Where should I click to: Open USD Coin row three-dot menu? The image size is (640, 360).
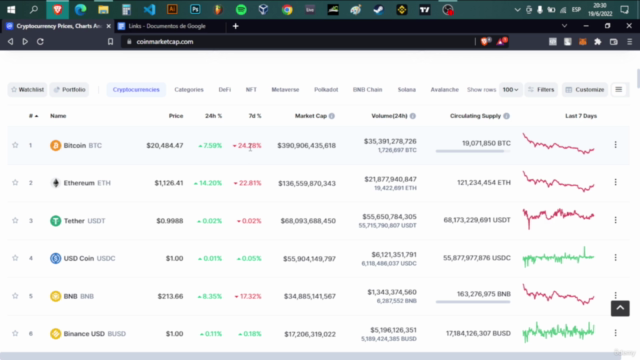pyautogui.click(x=616, y=258)
